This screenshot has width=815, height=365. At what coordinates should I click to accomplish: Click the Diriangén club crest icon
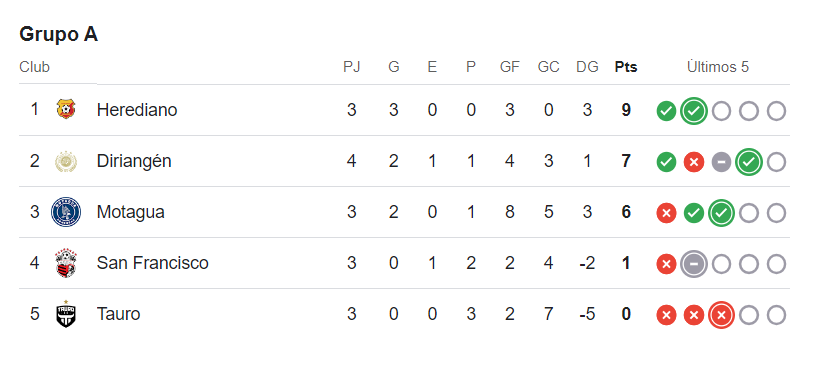pos(66,161)
